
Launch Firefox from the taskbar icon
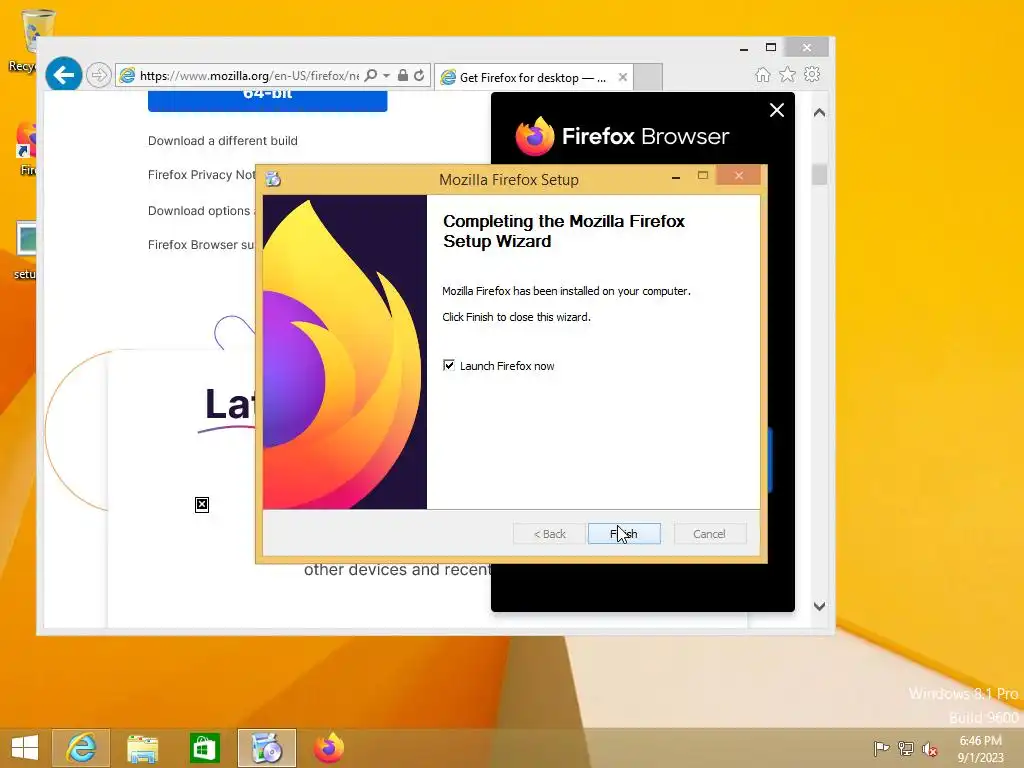pyautogui.click(x=328, y=748)
